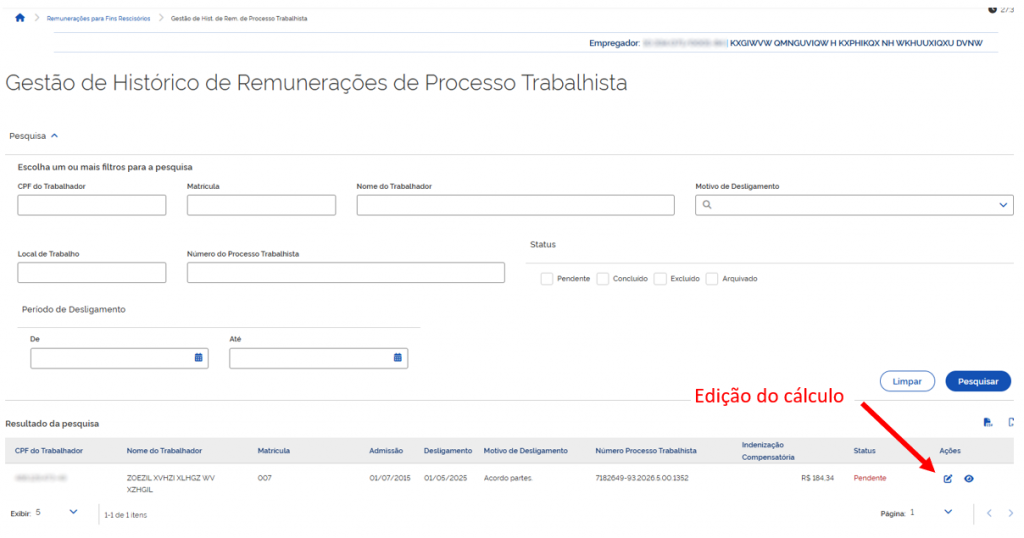The width and height of the screenshot is (1024, 538).
Task: Select worker name ZOEZIL XVHZI cell
Action: point(170,483)
